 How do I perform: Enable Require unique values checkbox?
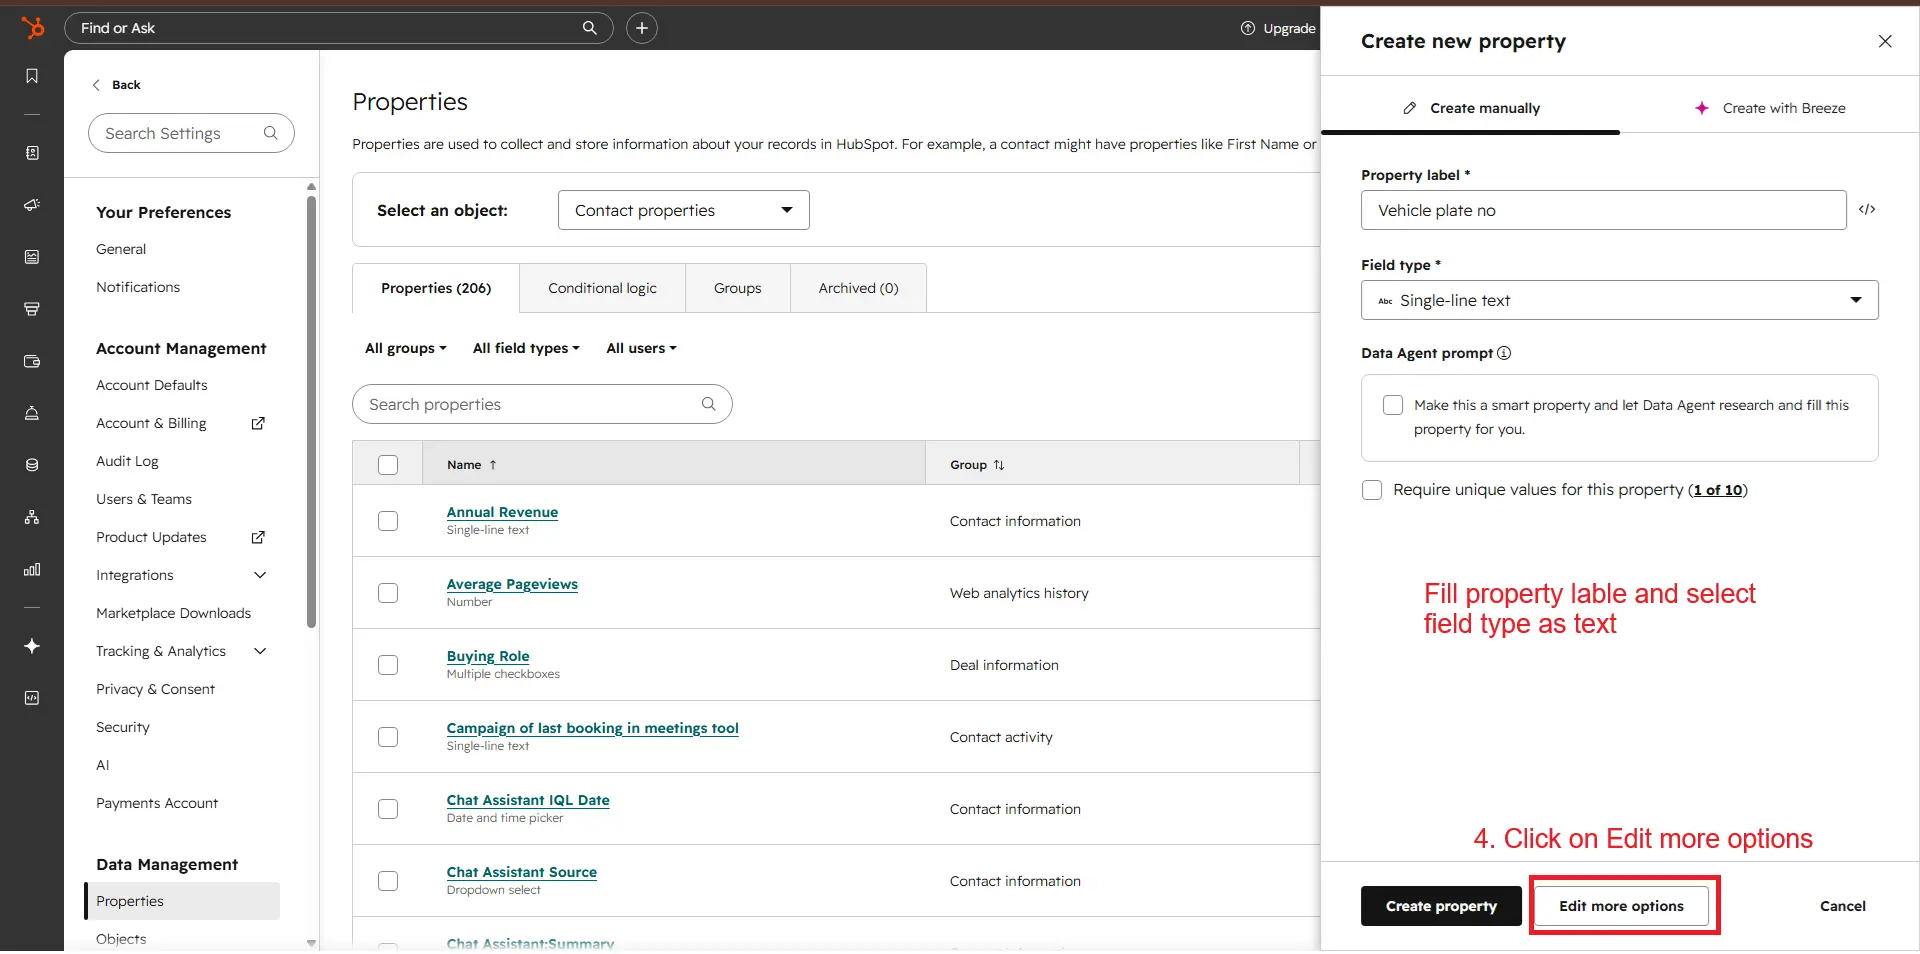tap(1372, 490)
